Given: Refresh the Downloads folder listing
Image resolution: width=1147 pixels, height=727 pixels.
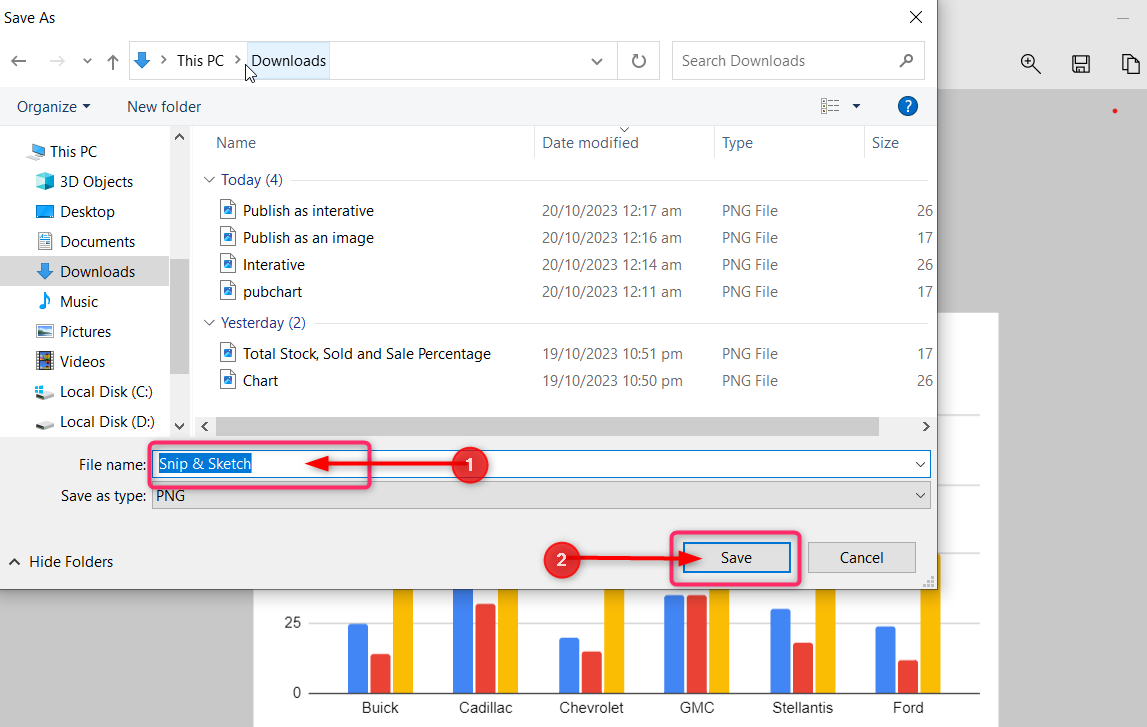Looking at the screenshot, I should tap(639, 61).
